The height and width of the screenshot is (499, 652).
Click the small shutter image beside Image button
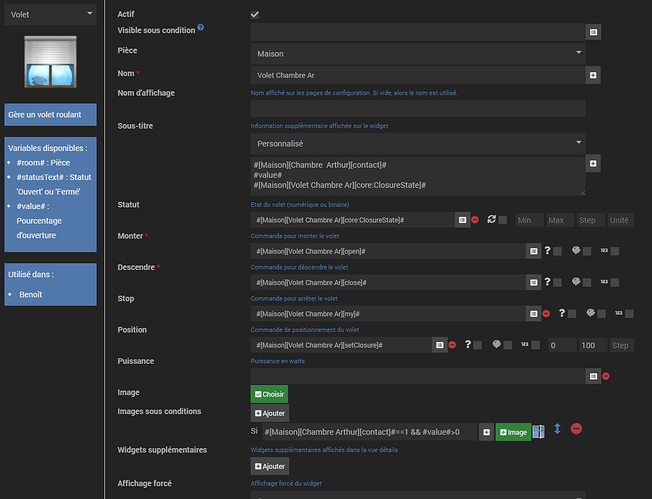pos(538,432)
